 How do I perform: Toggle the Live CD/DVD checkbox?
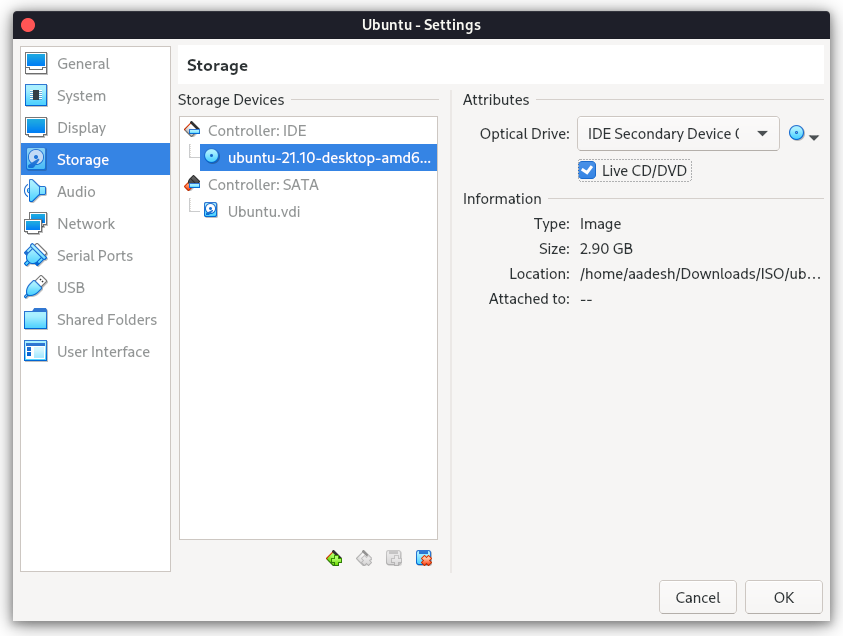pyautogui.click(x=587, y=171)
